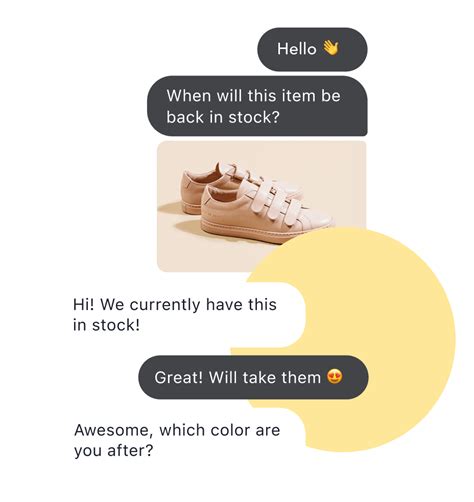Viewport: 474px width, 502px height.
Task: Click the word 'Awesome' in the last reply
Action: 112,430
